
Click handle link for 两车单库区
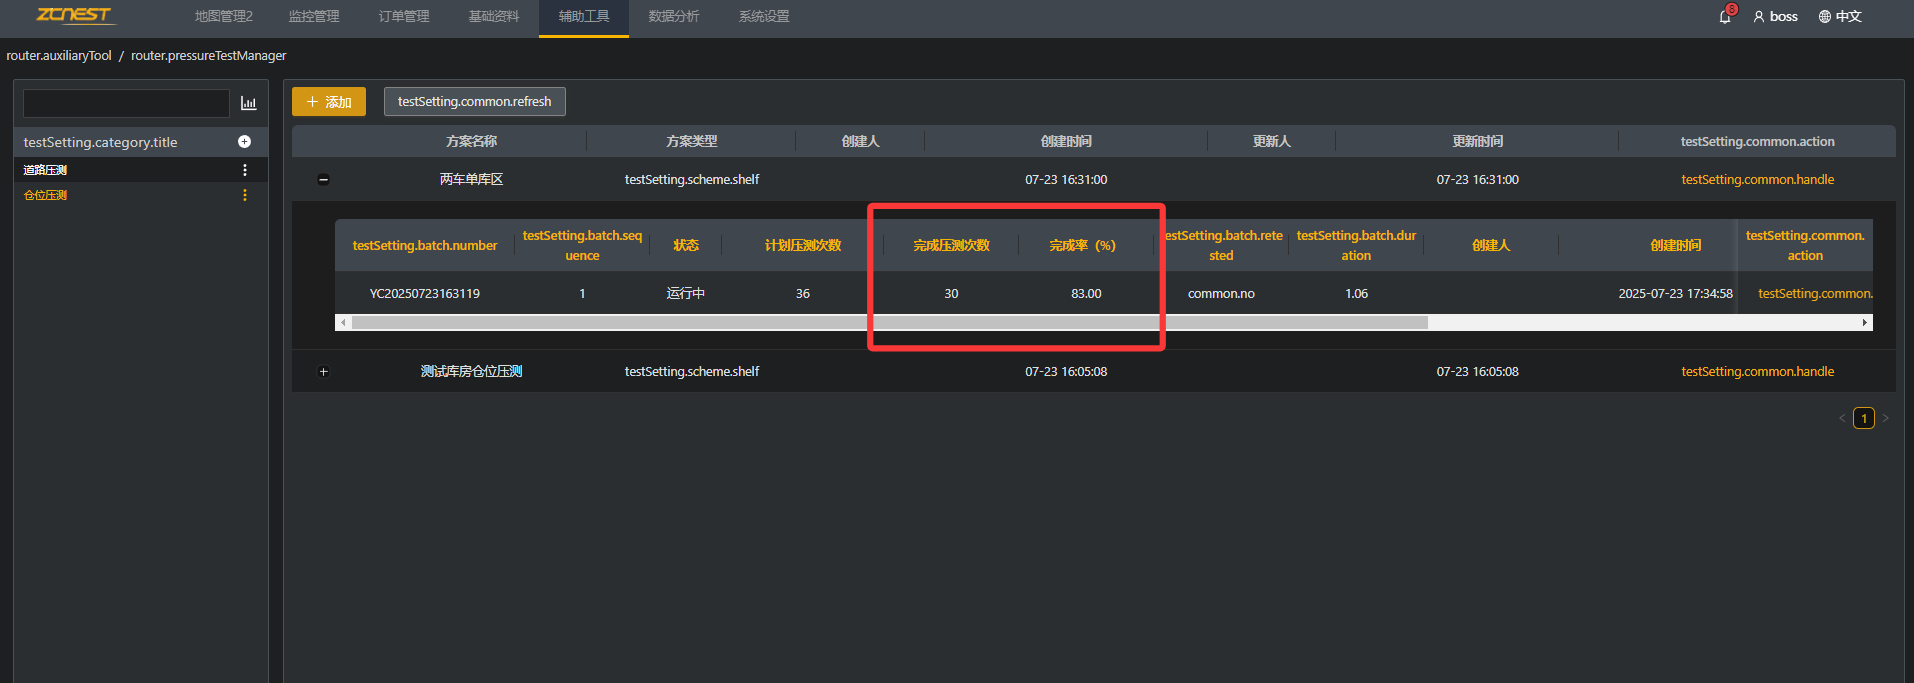coord(1757,180)
